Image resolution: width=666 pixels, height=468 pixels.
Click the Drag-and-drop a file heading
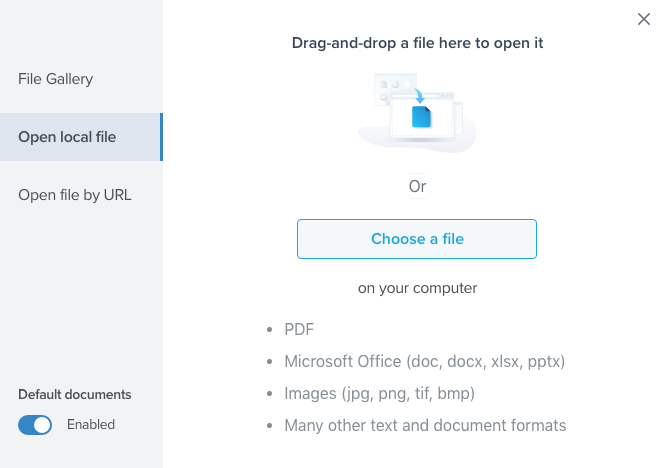[417, 43]
